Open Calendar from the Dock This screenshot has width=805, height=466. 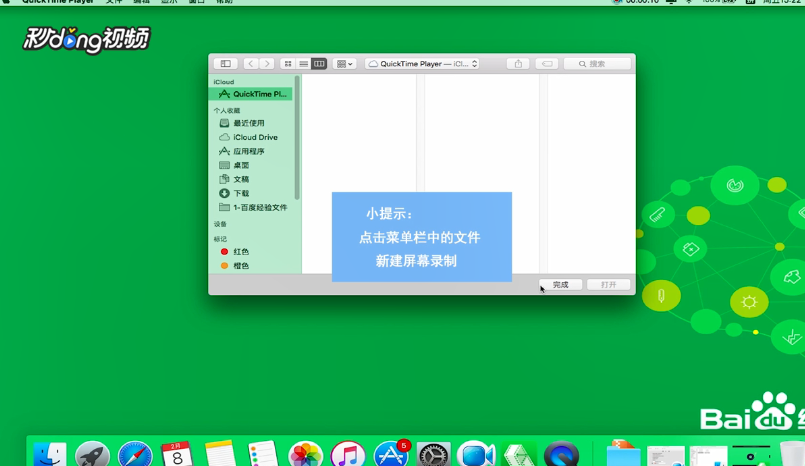point(177,454)
